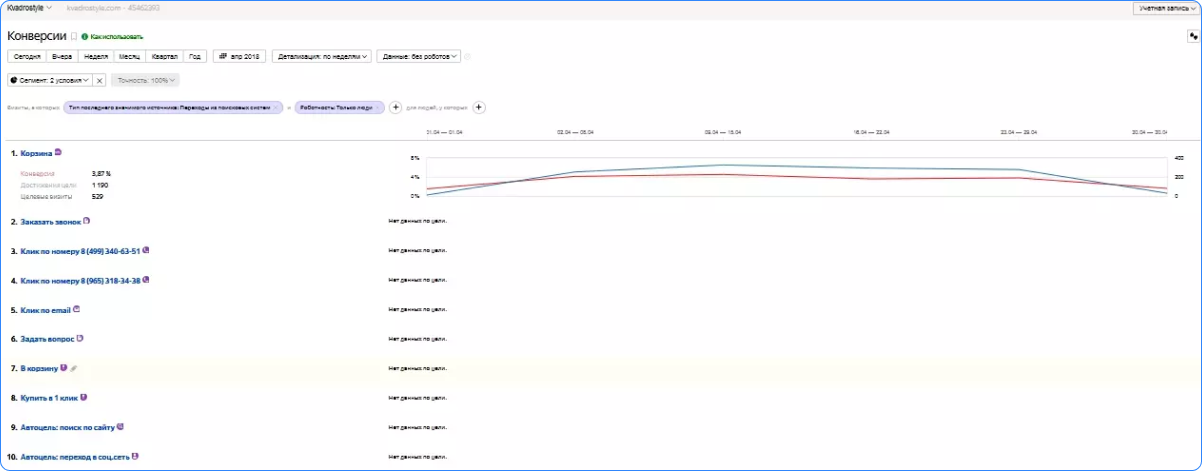Open Данные: без роботов dropdown
The image size is (1202, 471).
point(420,57)
